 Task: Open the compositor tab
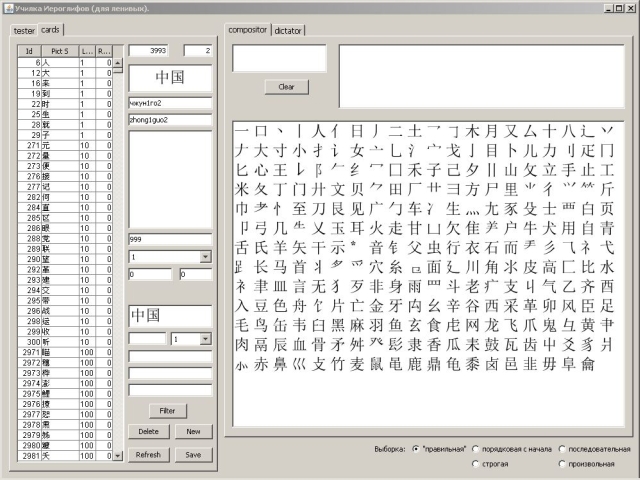(248, 30)
